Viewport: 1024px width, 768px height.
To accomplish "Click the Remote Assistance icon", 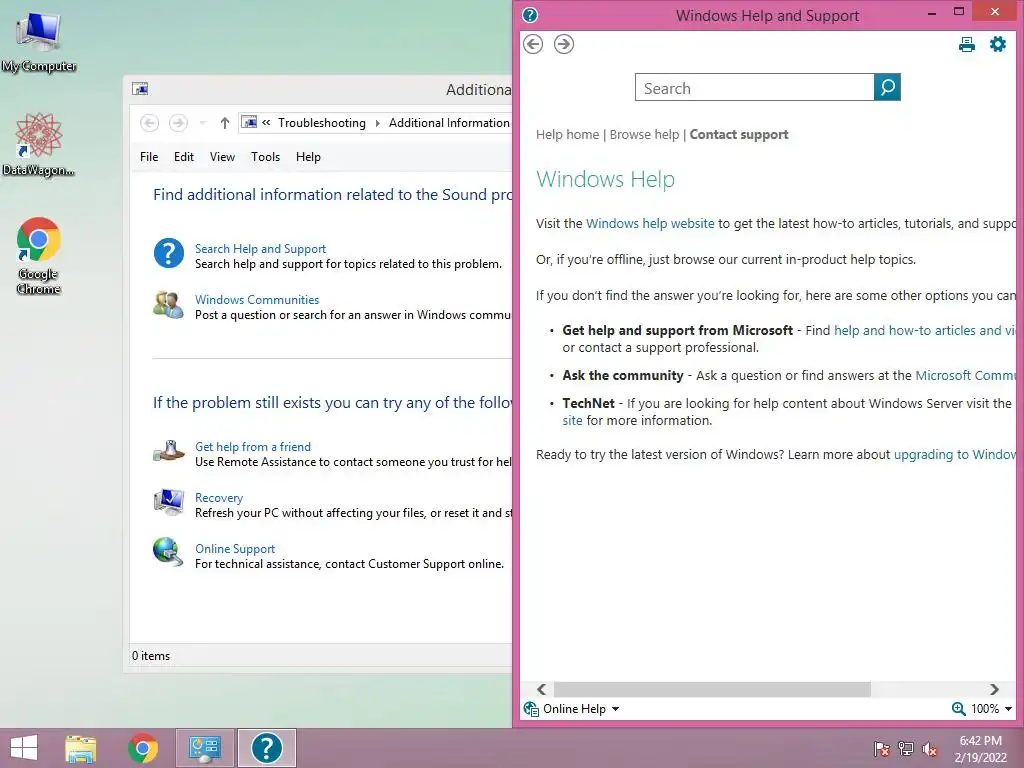I will click(x=168, y=451).
